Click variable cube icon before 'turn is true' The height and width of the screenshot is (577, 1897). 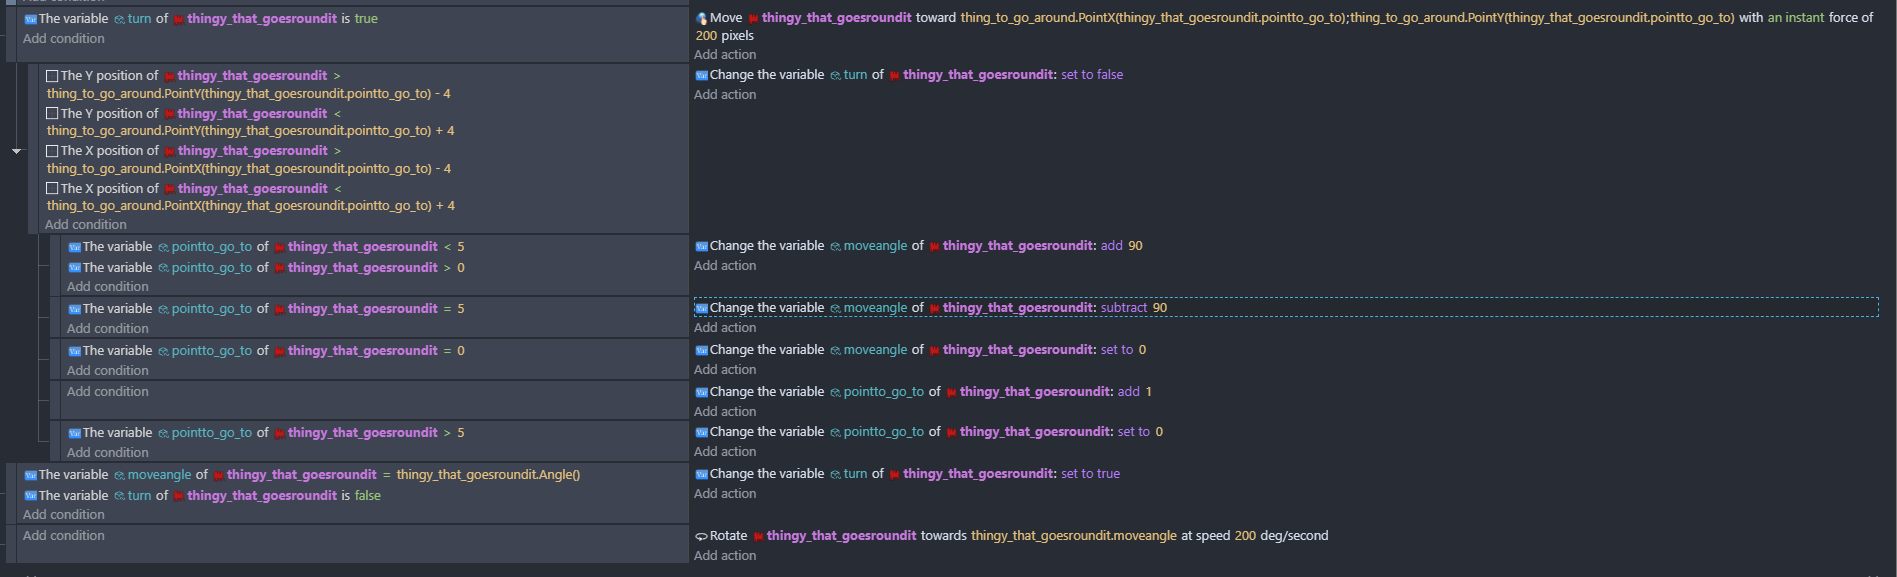[x=119, y=19]
